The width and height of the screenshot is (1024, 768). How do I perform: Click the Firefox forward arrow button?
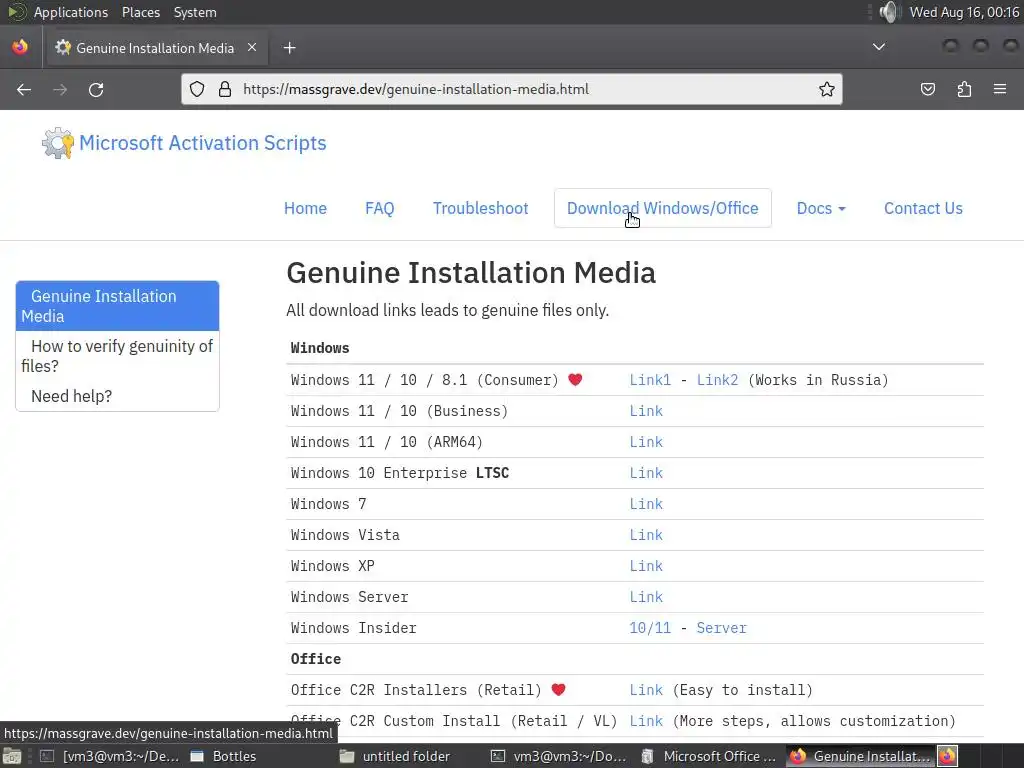[60, 89]
